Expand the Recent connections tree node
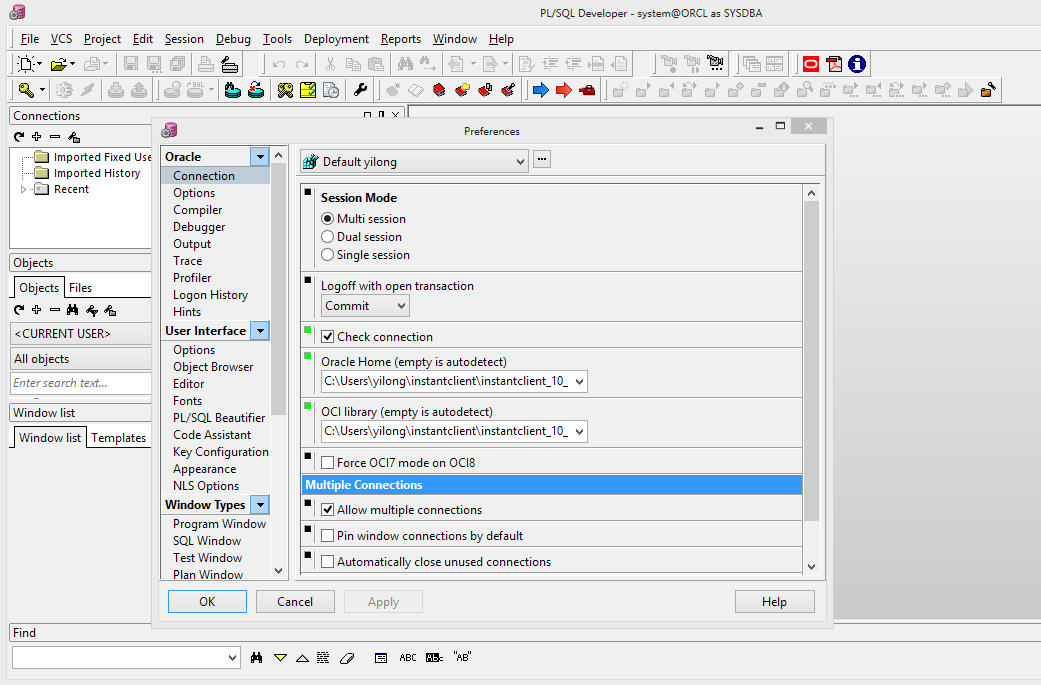This screenshot has height=685, width=1041. [x=24, y=189]
